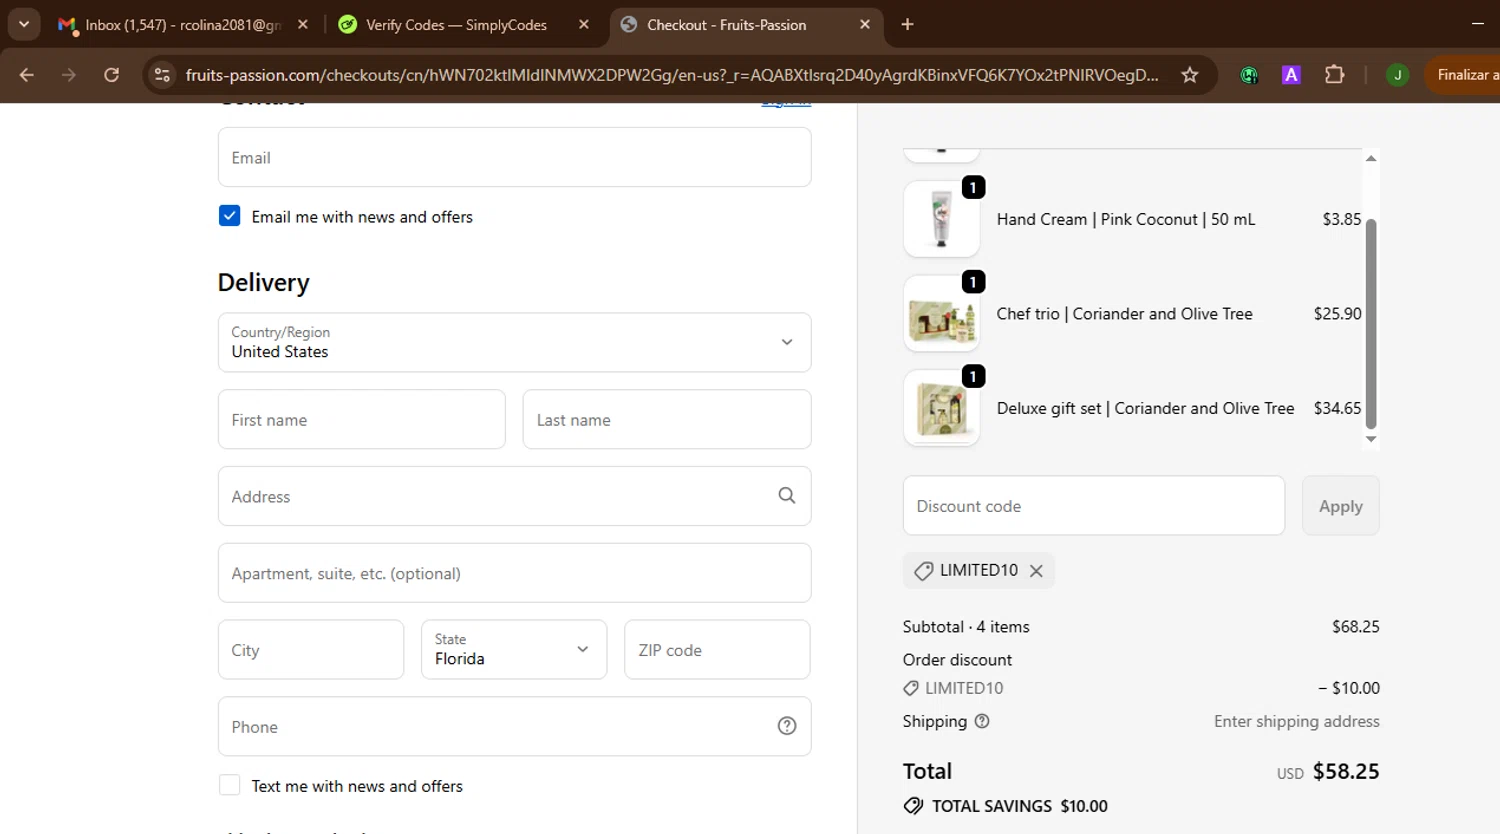Click the Subtotal value $68.25
This screenshot has width=1500, height=834.
pyautogui.click(x=1355, y=627)
